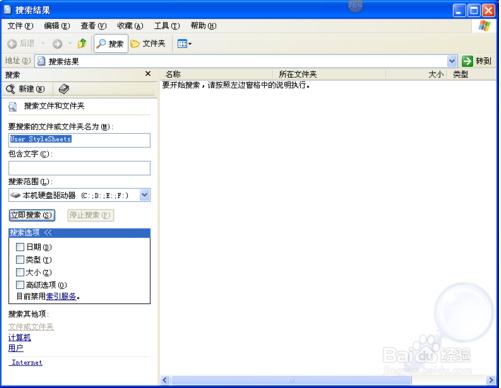Open Forward button history dropdown arrow
This screenshot has height=388, width=501.
(x=70, y=44)
